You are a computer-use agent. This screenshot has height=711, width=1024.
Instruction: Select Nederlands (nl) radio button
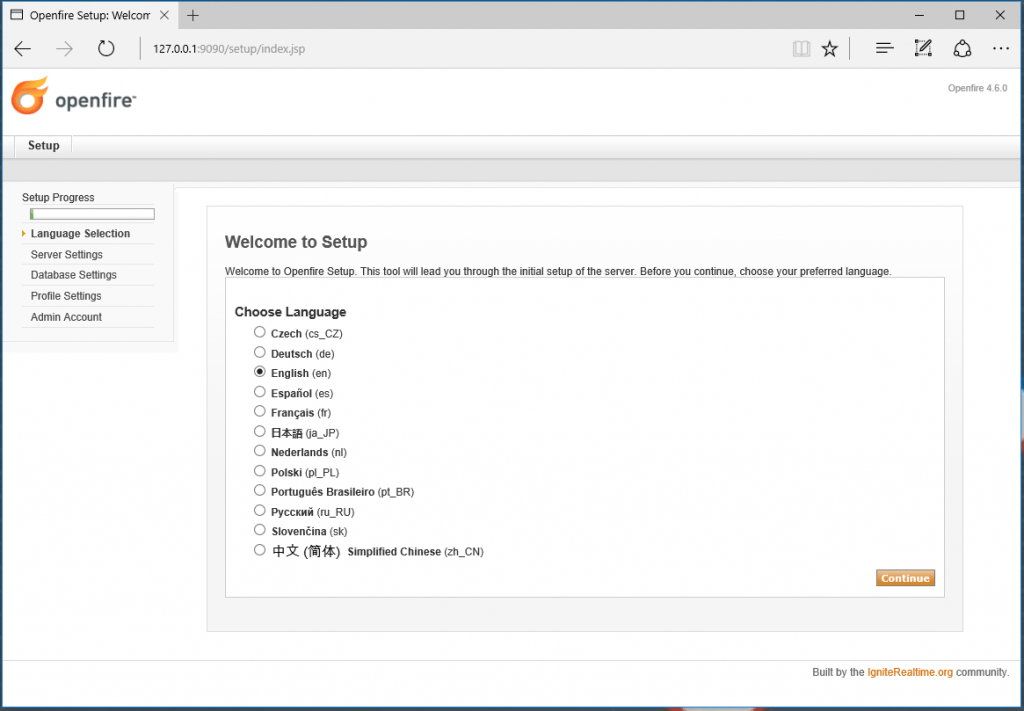coord(260,451)
